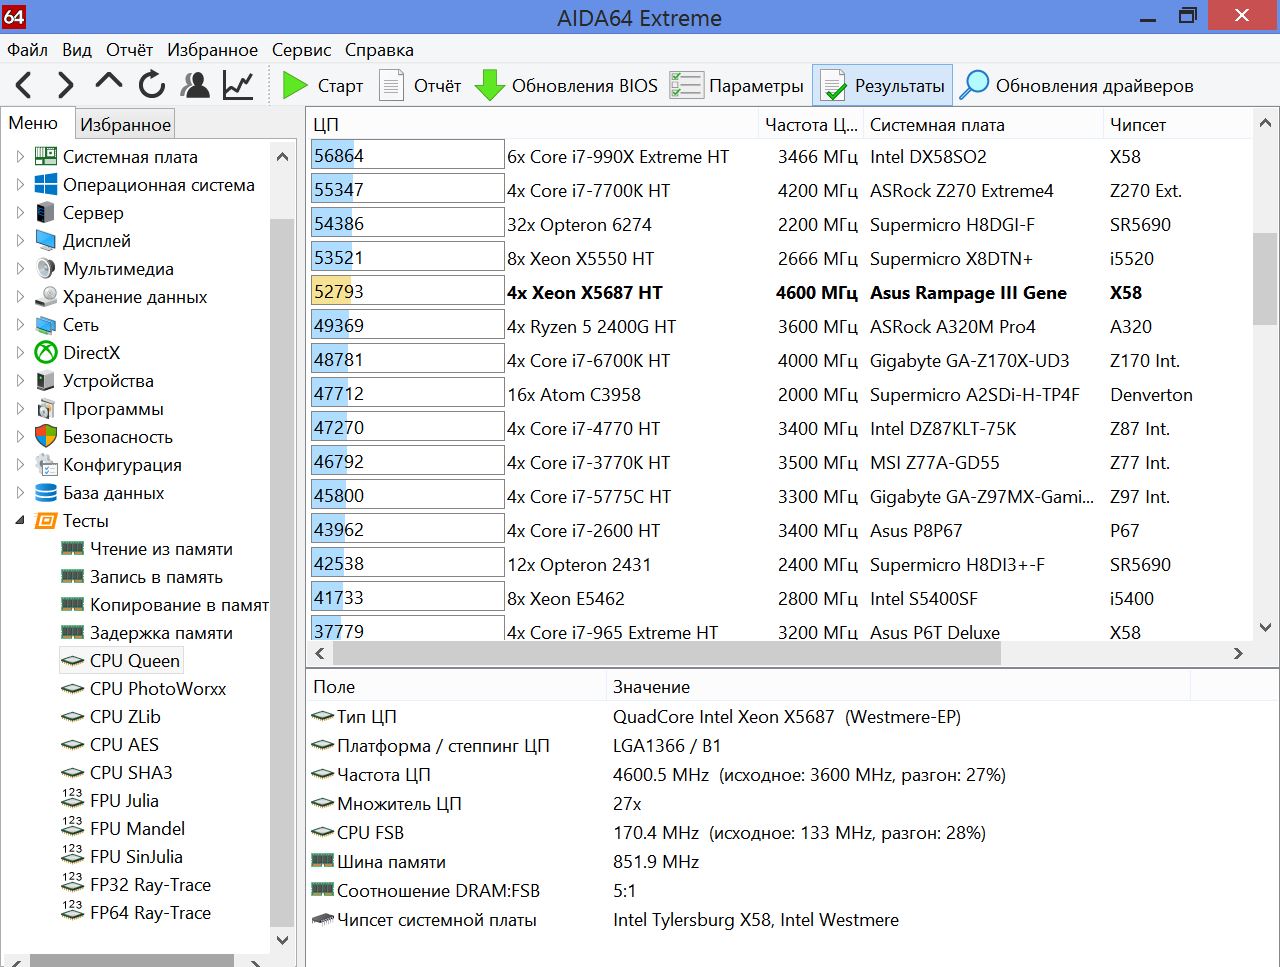This screenshot has height=967, width=1280.
Task: Expand the Мультимедиа tree node
Action: [20, 269]
